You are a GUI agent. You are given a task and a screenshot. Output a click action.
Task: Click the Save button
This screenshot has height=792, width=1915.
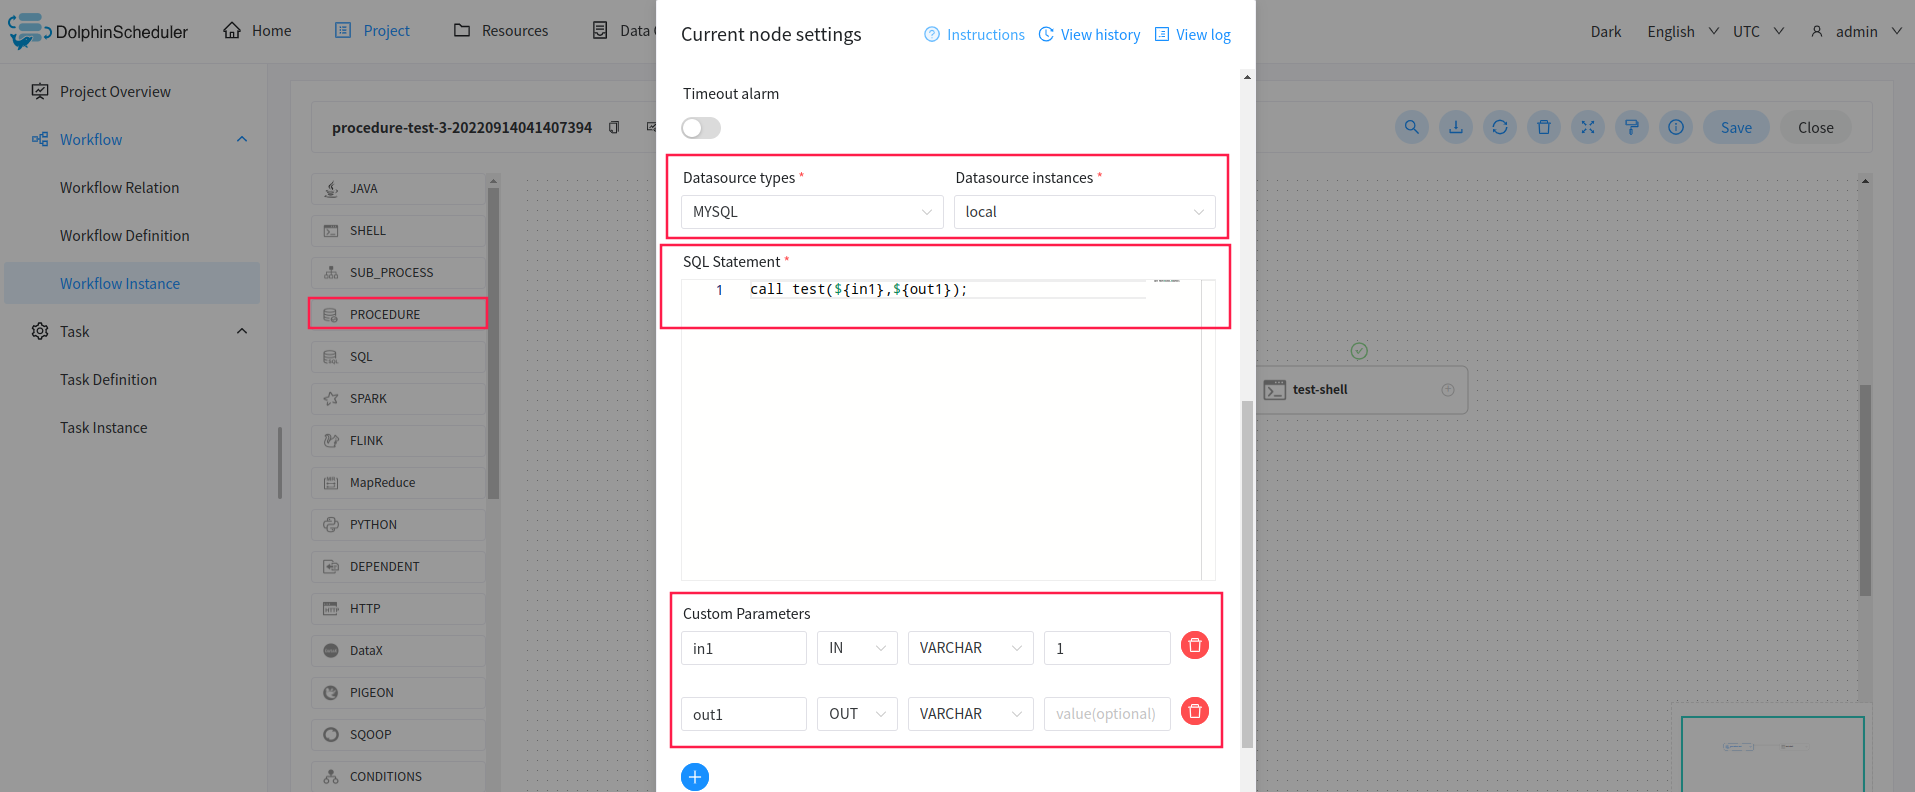click(x=1736, y=127)
